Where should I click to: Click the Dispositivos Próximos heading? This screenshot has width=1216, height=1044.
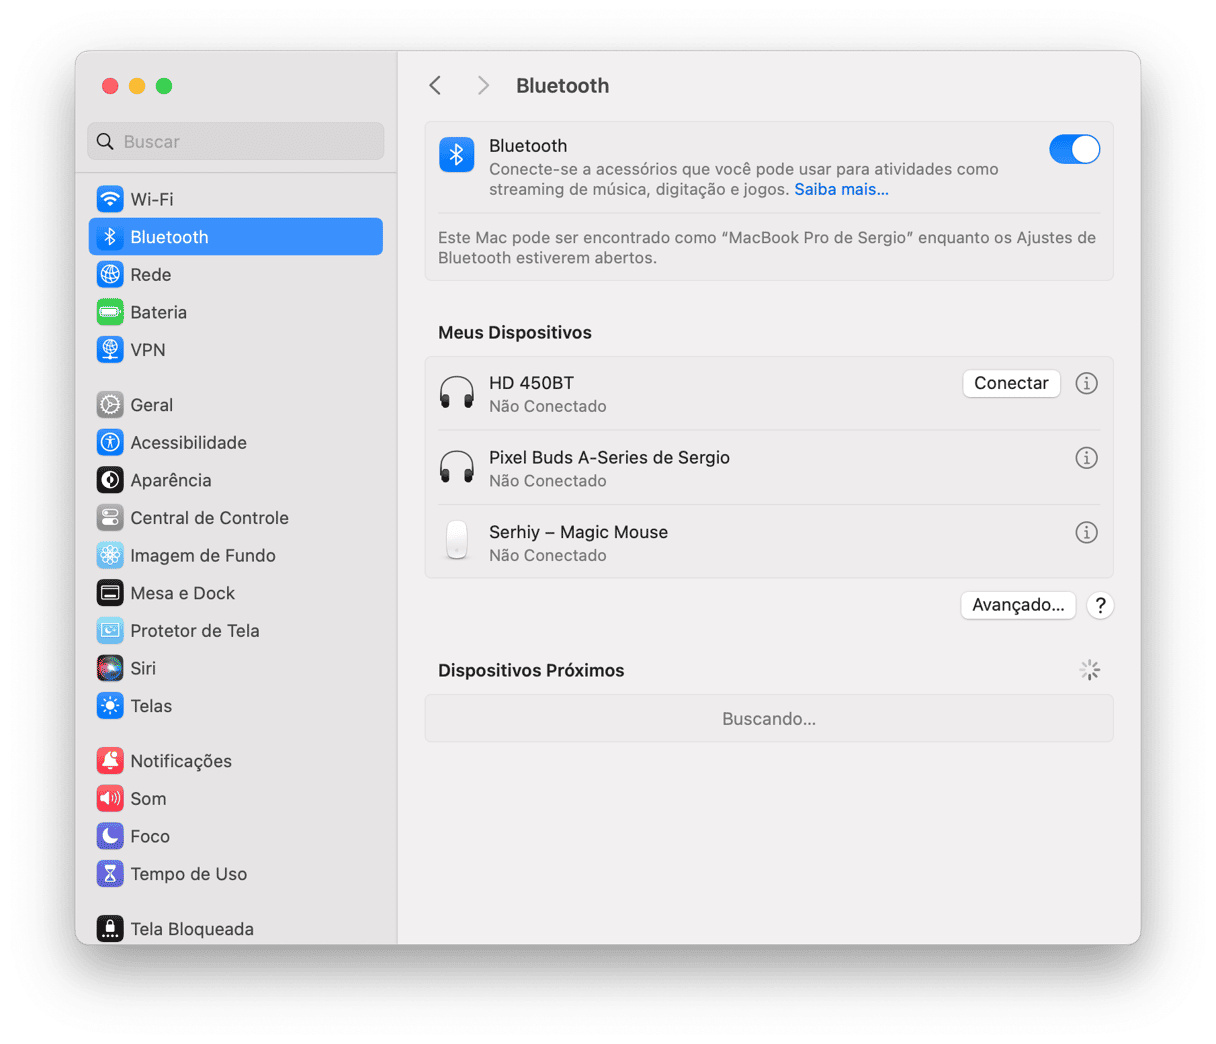tap(531, 670)
